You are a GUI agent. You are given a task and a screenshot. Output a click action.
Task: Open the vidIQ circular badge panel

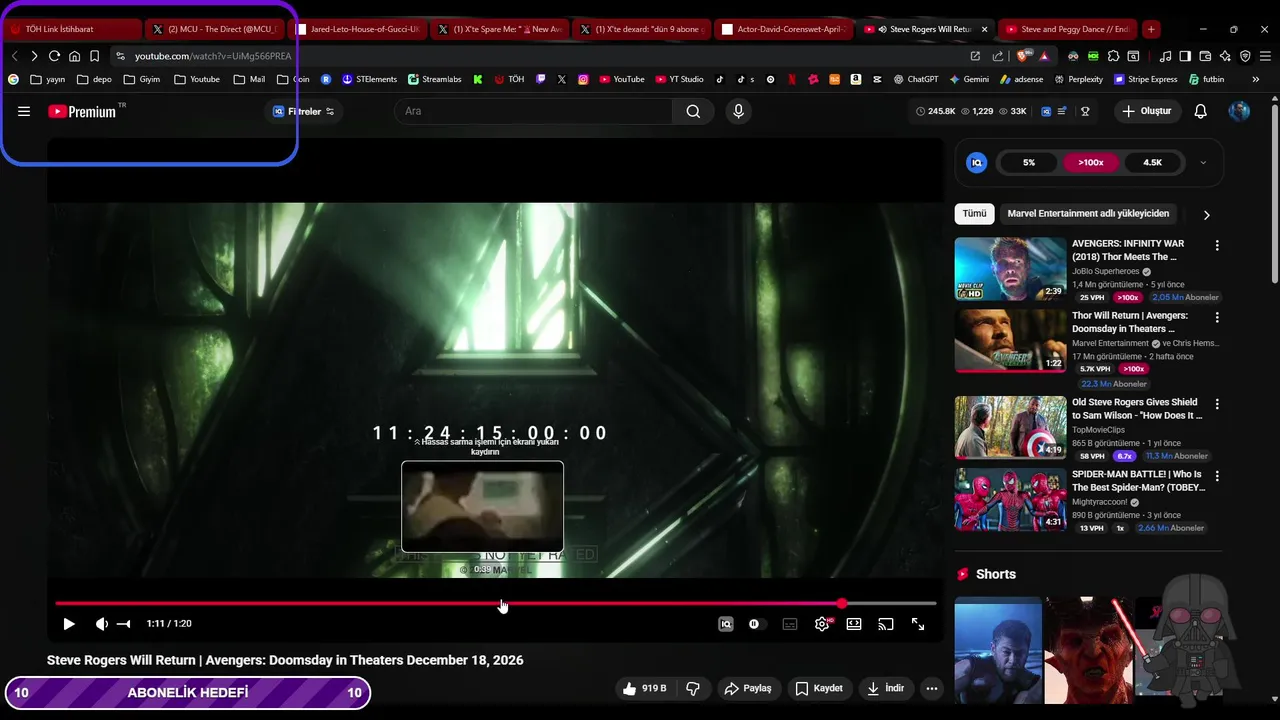coord(977,162)
